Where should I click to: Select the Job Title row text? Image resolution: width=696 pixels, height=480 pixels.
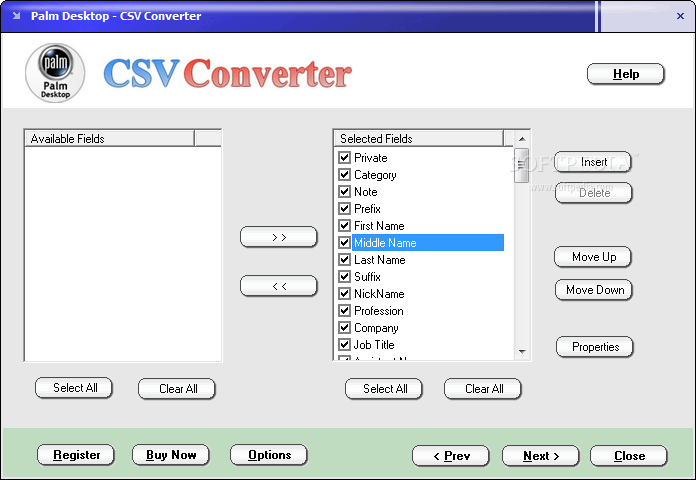pos(374,345)
